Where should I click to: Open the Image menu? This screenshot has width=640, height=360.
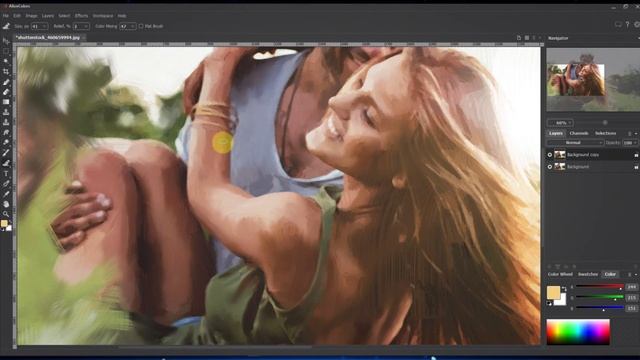point(31,16)
